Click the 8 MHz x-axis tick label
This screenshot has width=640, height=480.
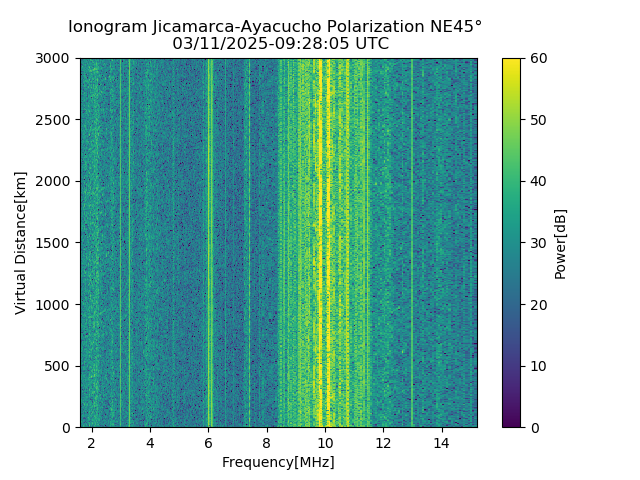click(267, 443)
